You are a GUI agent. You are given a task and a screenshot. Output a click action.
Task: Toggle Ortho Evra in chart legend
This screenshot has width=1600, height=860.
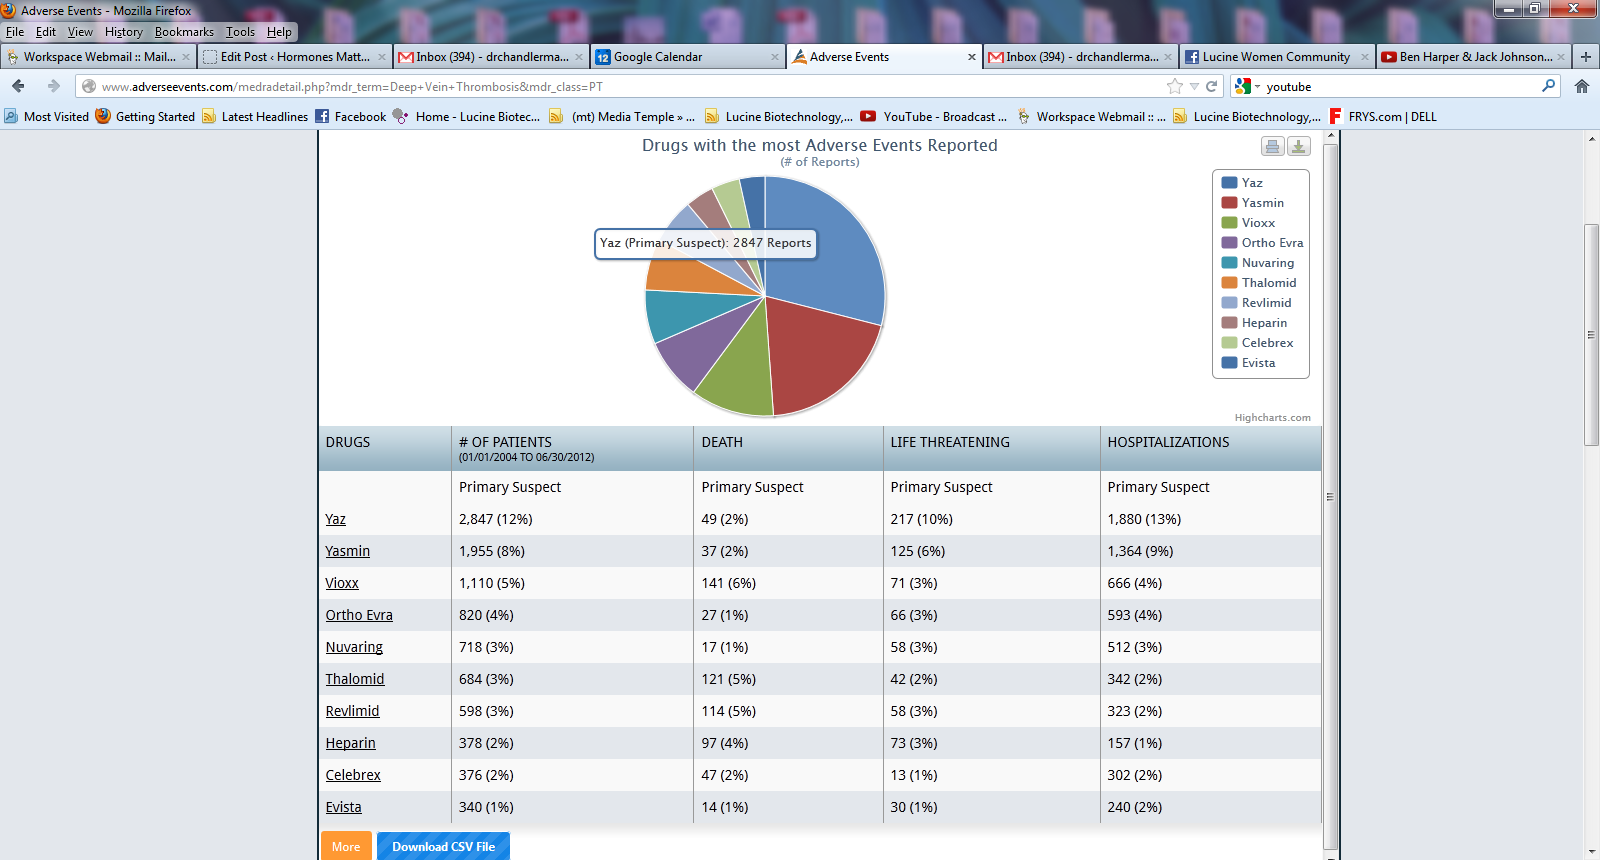point(1262,243)
